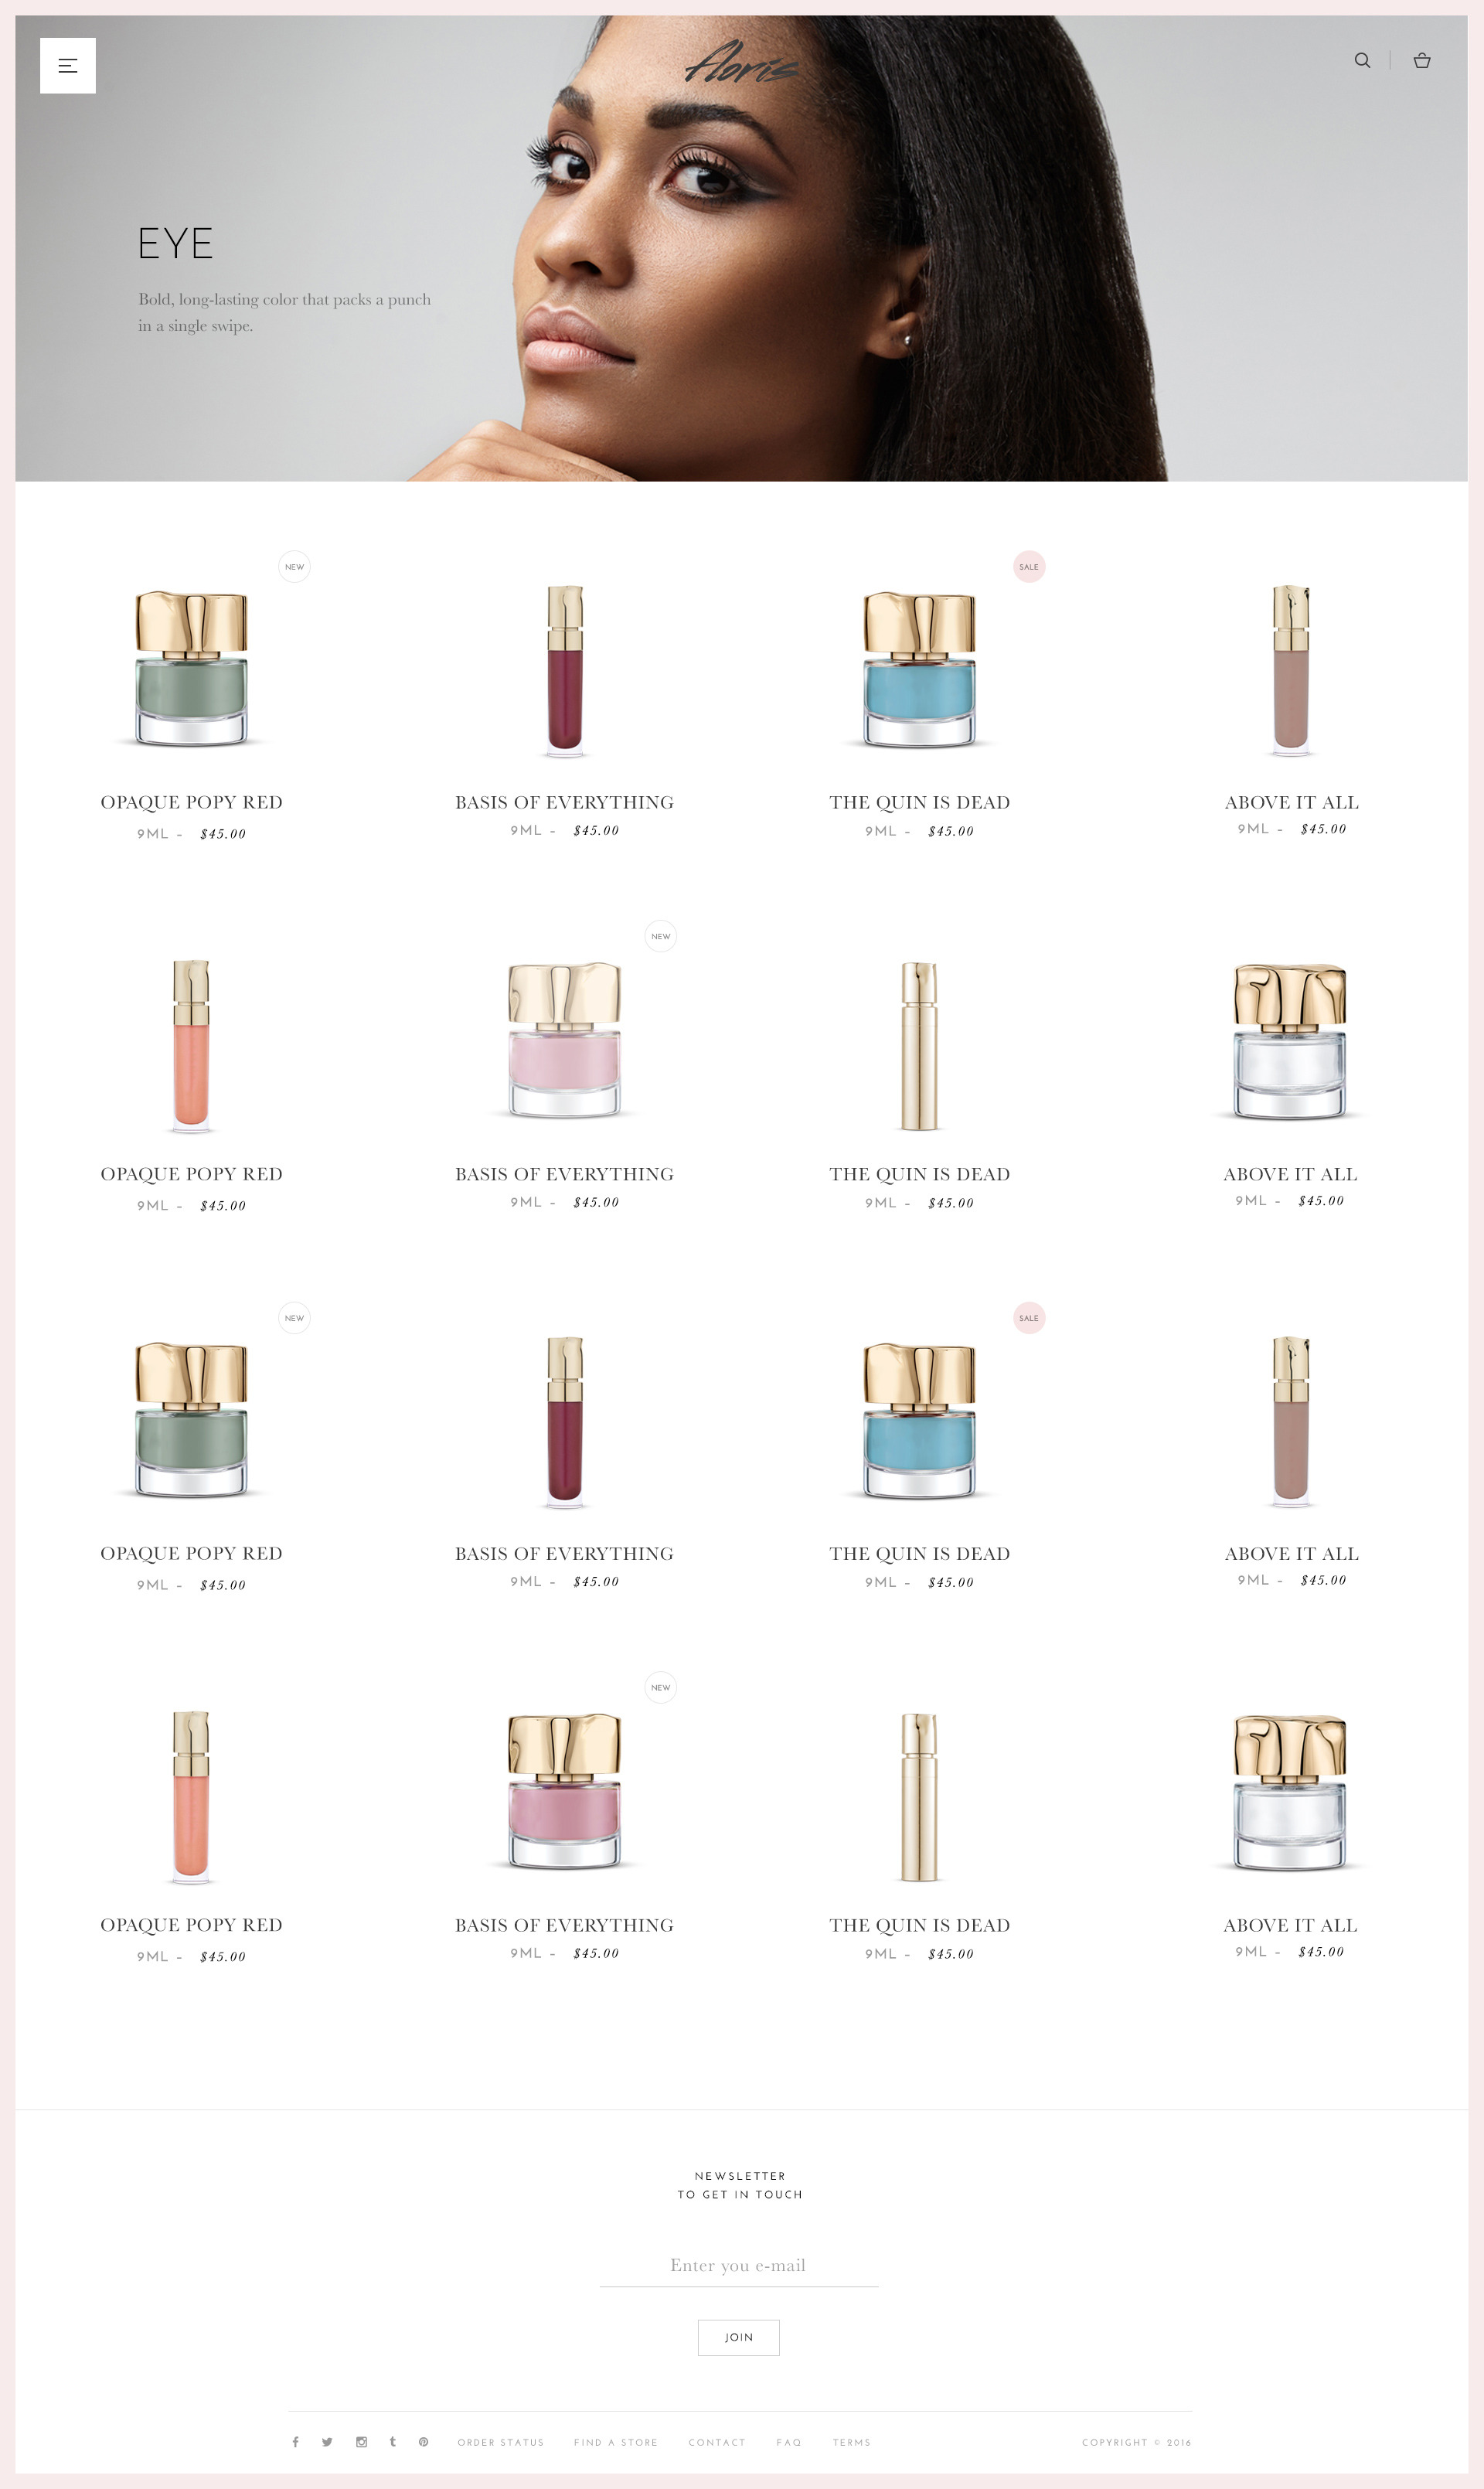Screen dimensions: 1484x2489
Task: Open the hamburger menu button
Action: click(x=67, y=65)
